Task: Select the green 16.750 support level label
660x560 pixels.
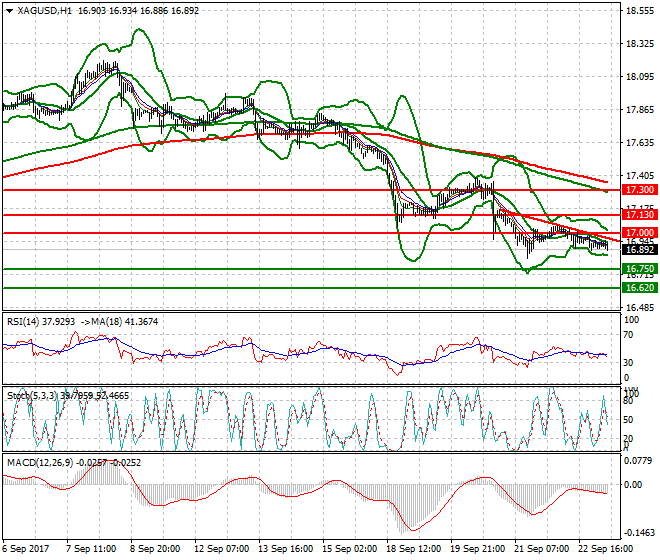Action: coord(638,269)
